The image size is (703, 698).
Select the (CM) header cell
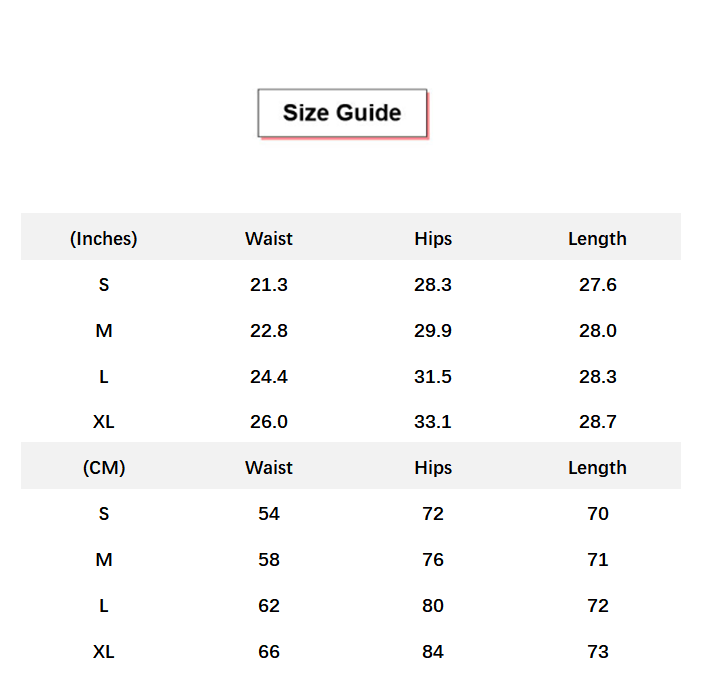(104, 467)
